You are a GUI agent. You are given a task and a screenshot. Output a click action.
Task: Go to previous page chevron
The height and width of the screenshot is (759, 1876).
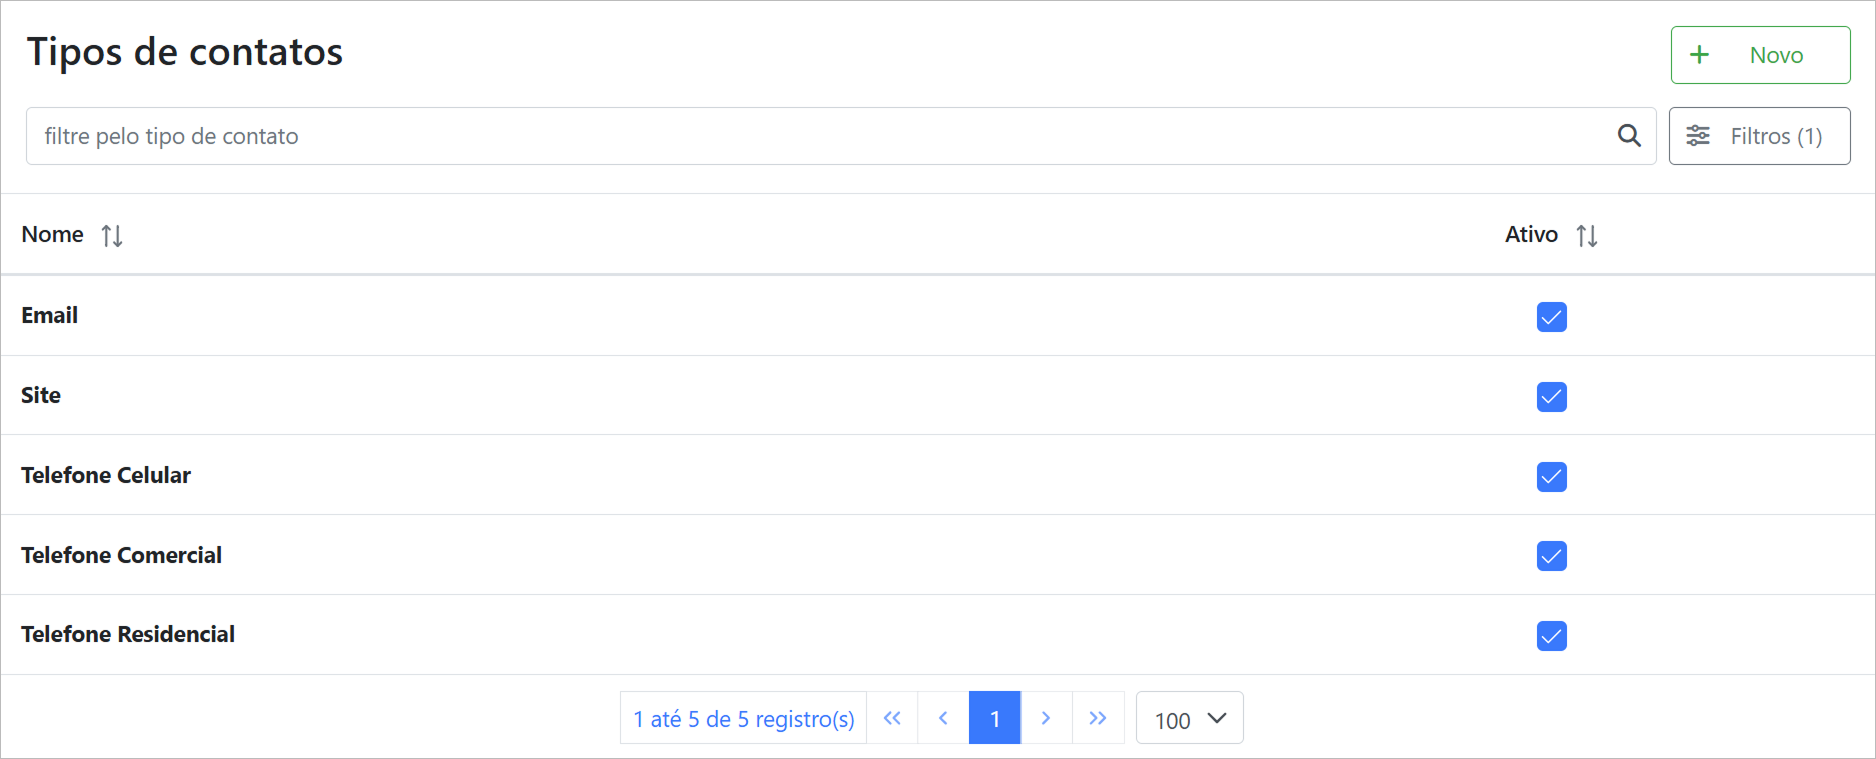click(x=943, y=718)
